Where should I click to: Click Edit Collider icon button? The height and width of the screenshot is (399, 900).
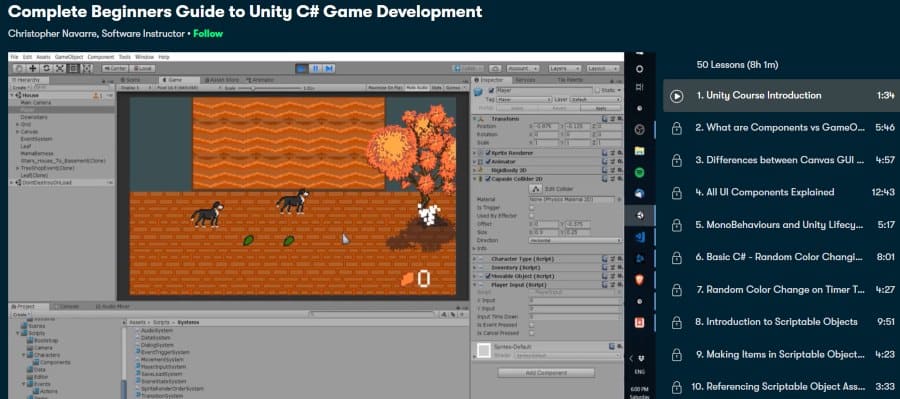click(535, 188)
